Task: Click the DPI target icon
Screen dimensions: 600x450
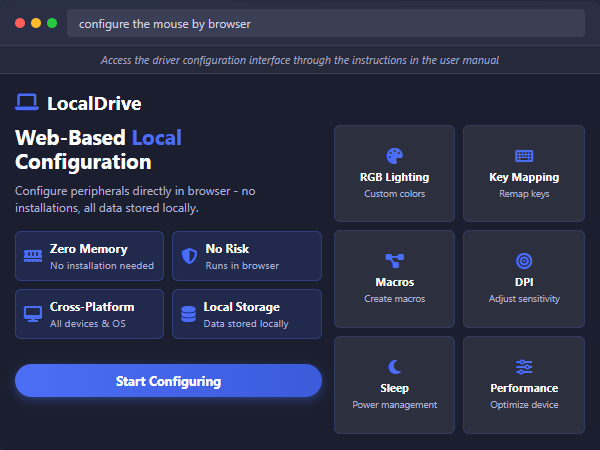Action: tap(524, 261)
